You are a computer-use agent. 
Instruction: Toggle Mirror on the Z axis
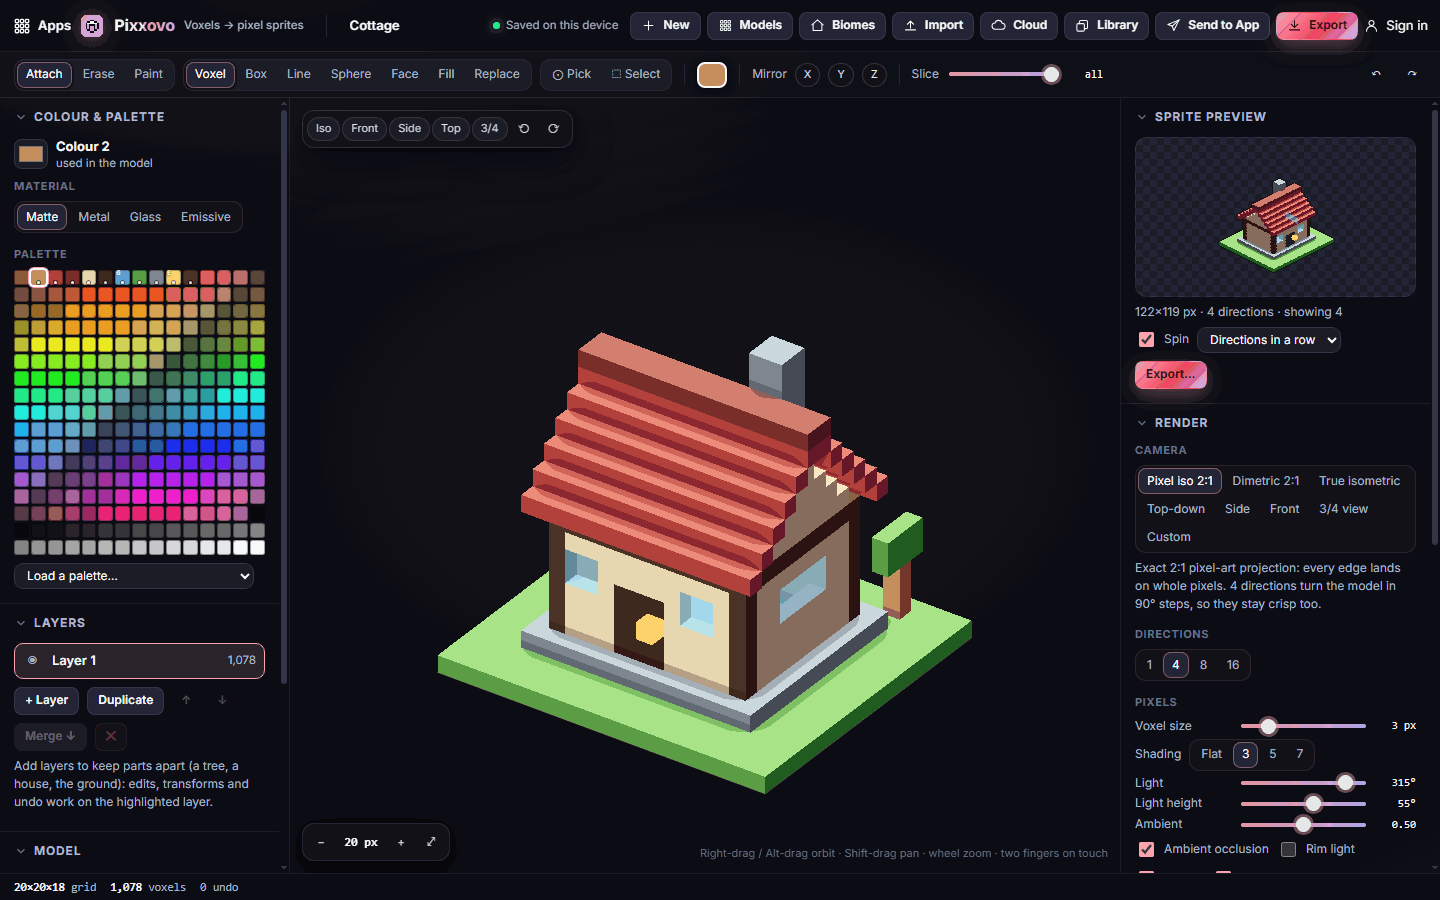[874, 74]
